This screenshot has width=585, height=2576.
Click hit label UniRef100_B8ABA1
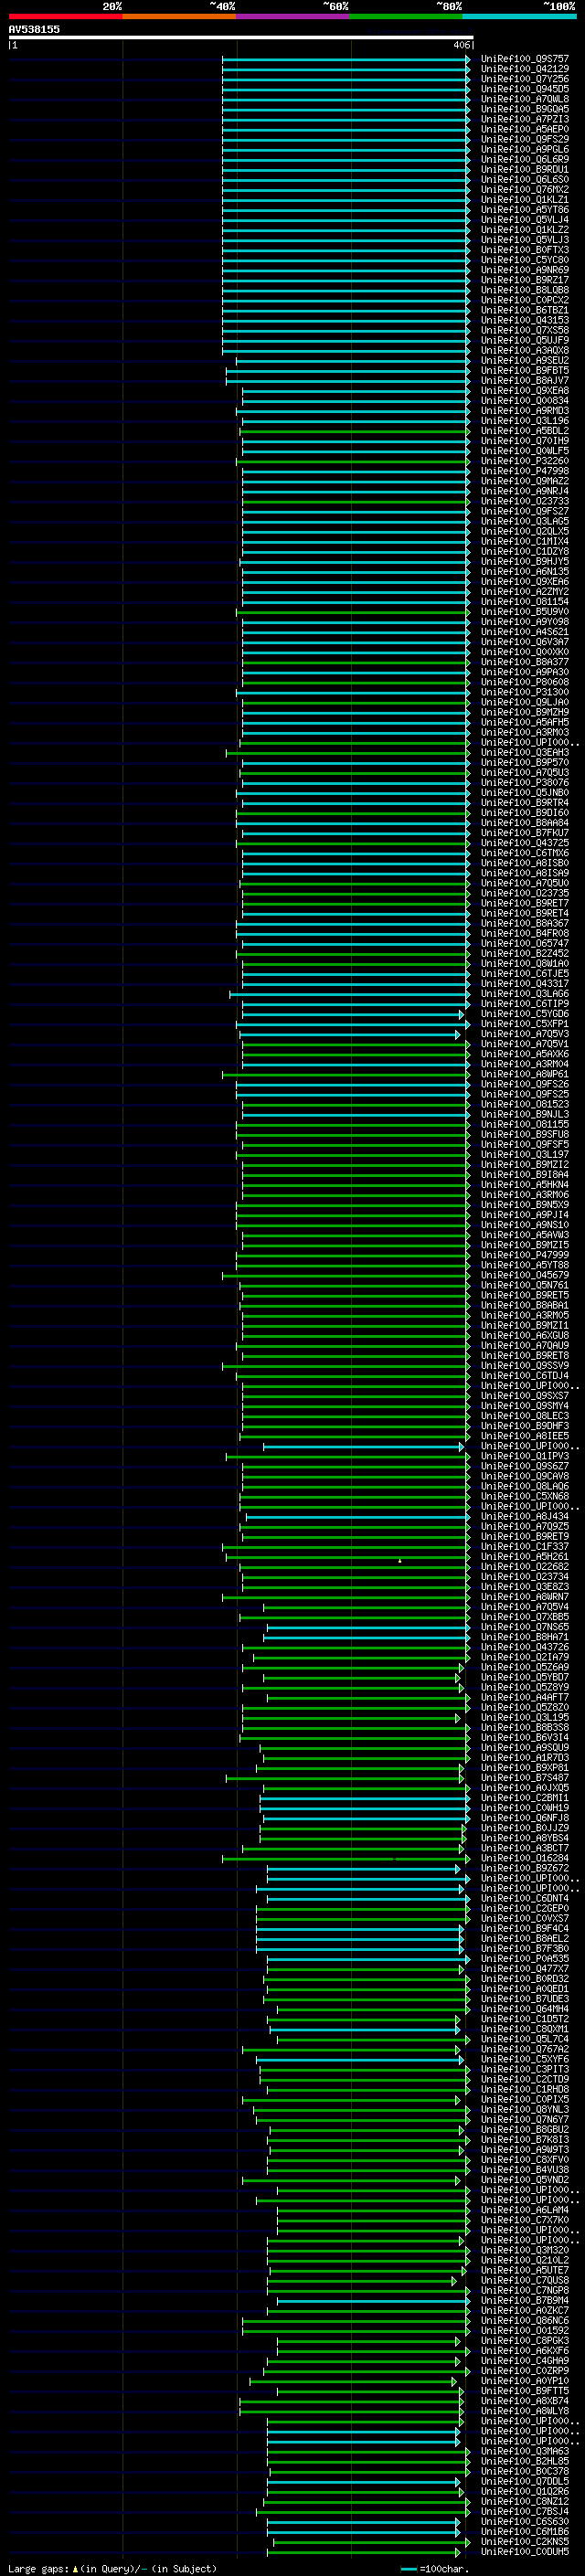click(525, 1305)
